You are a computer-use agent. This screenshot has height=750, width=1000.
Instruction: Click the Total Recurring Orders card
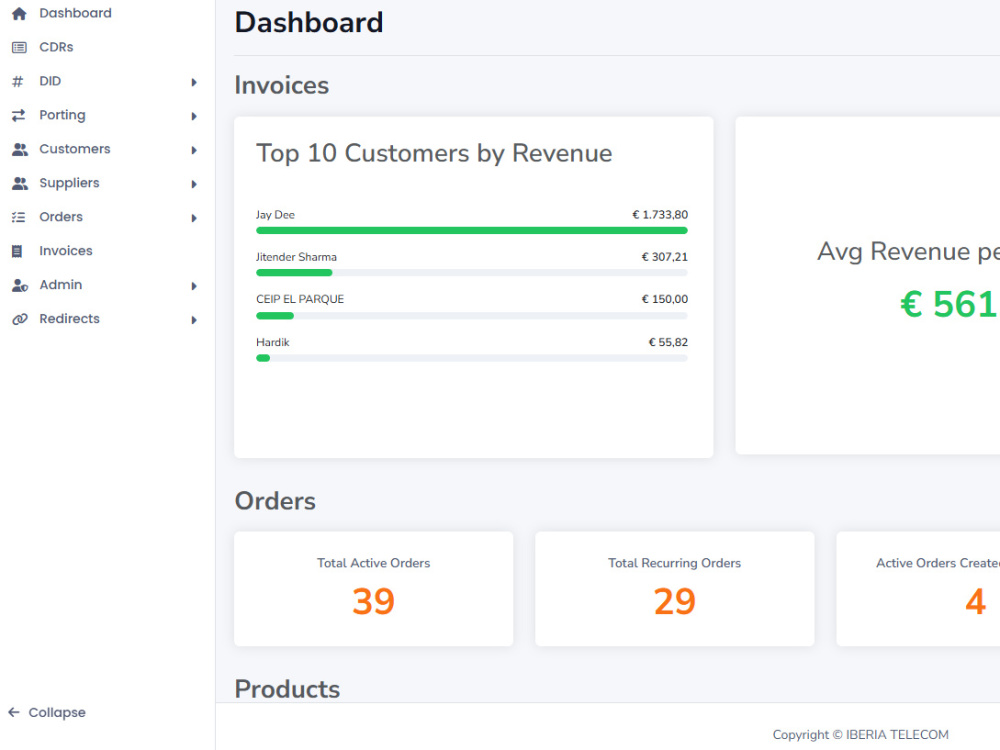[675, 589]
